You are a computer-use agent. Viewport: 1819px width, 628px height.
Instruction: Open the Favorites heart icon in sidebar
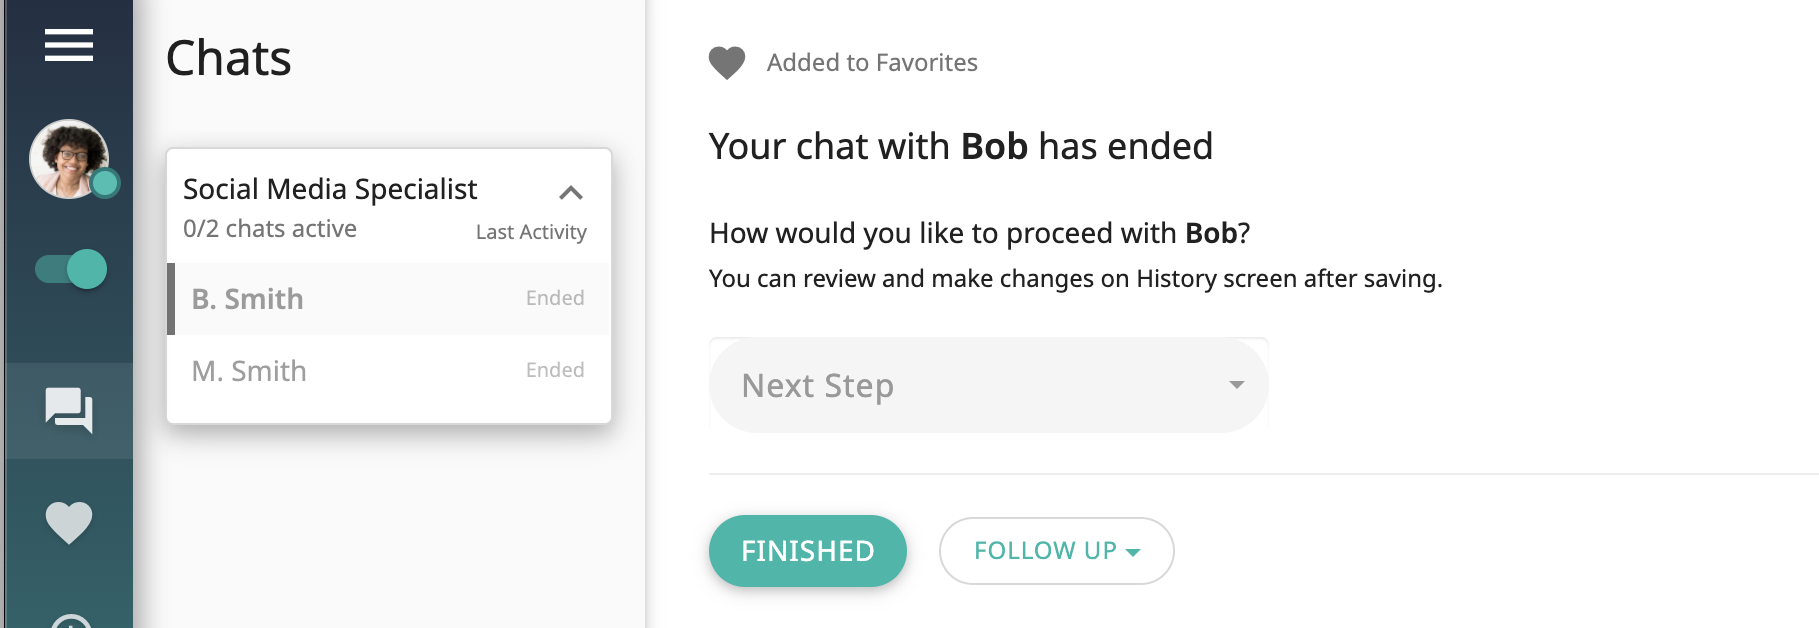(68, 521)
